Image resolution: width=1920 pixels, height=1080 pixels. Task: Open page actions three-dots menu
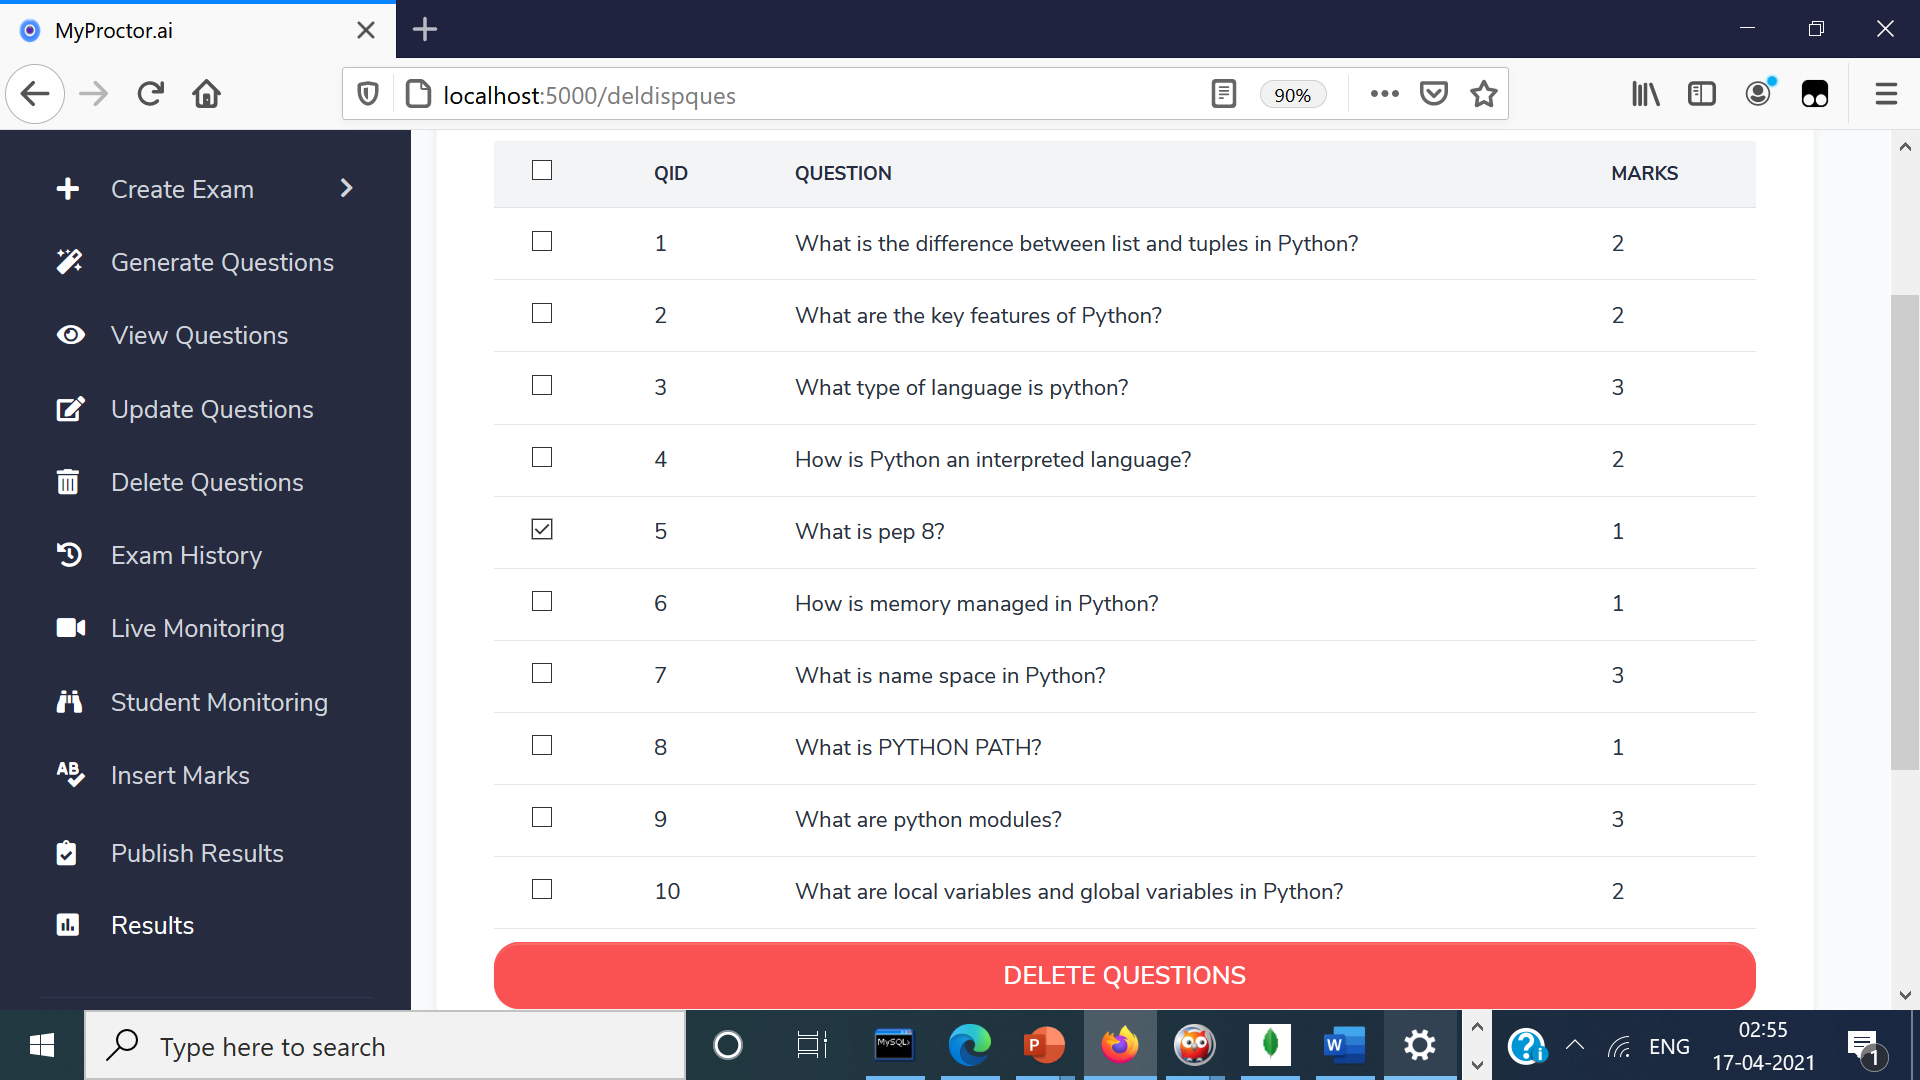point(1384,94)
